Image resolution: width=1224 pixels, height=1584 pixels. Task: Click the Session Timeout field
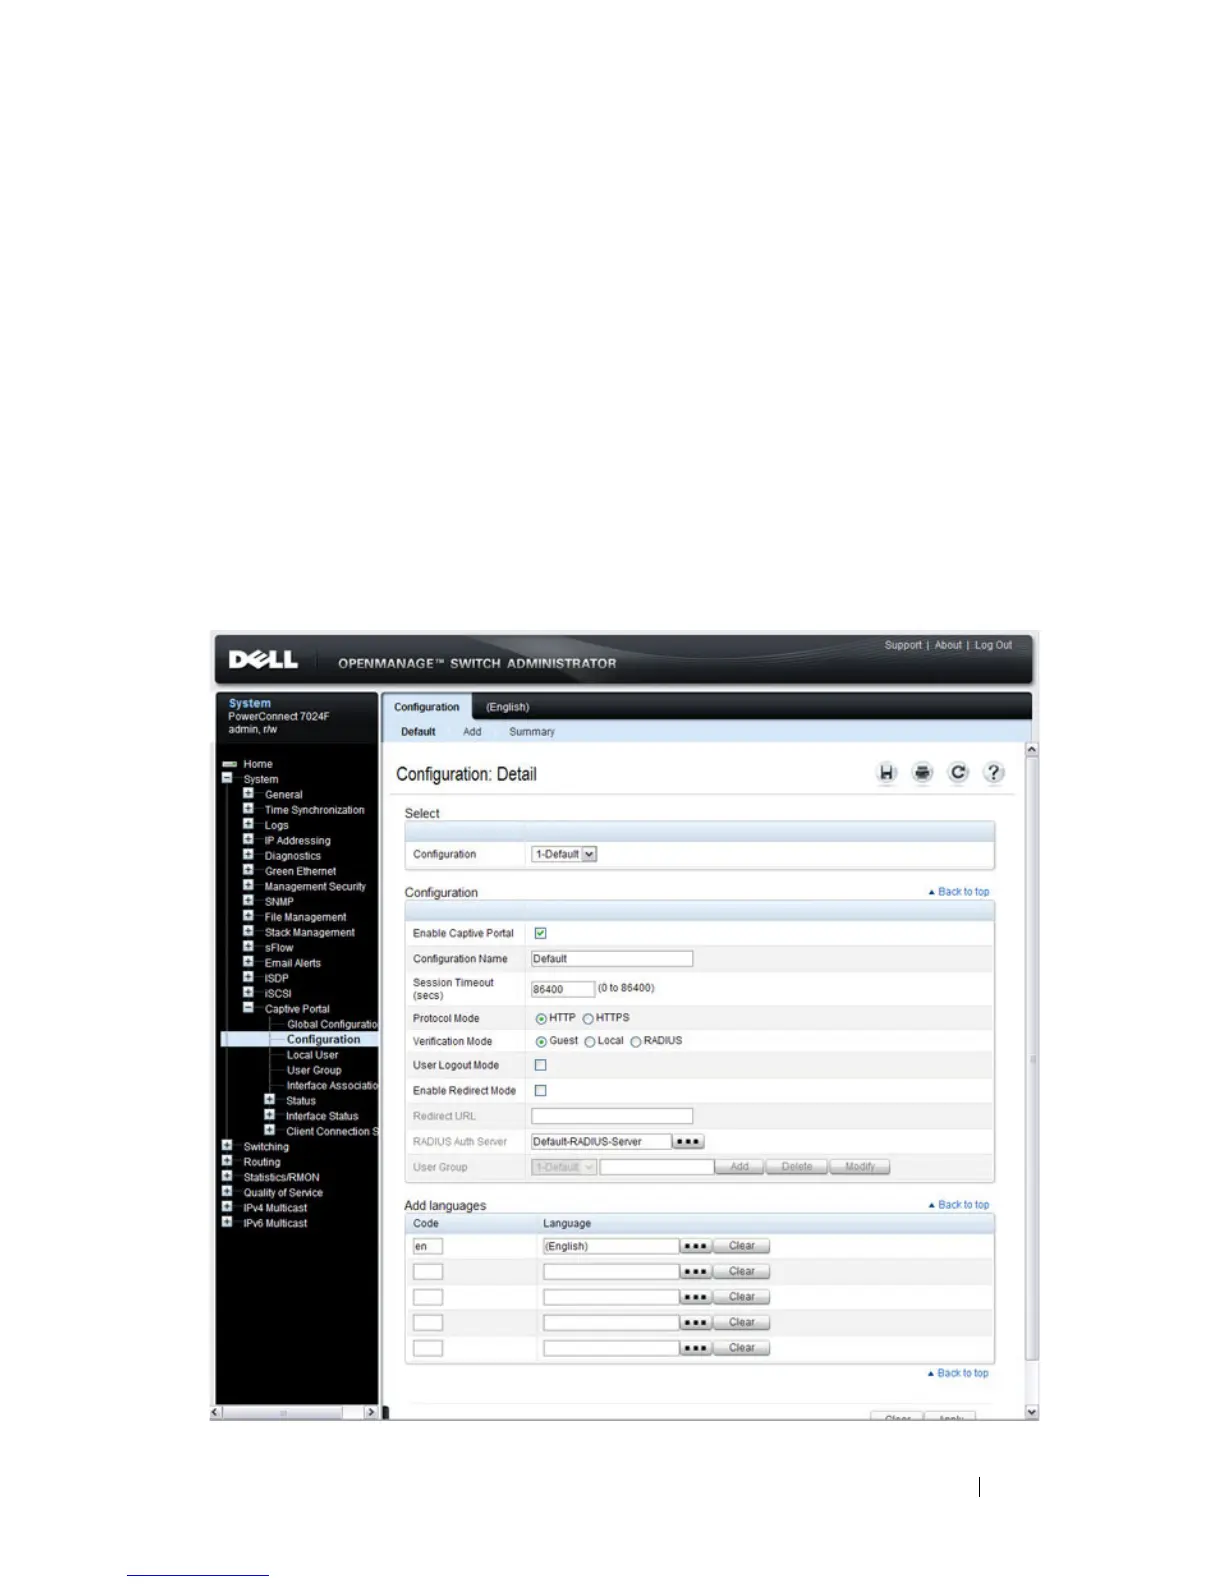(x=563, y=989)
